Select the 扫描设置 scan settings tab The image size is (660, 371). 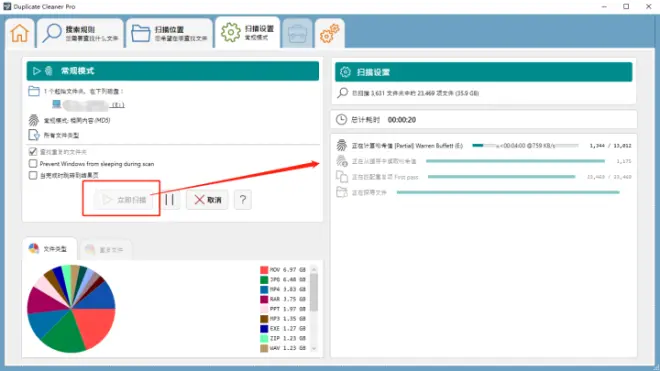pos(248,32)
